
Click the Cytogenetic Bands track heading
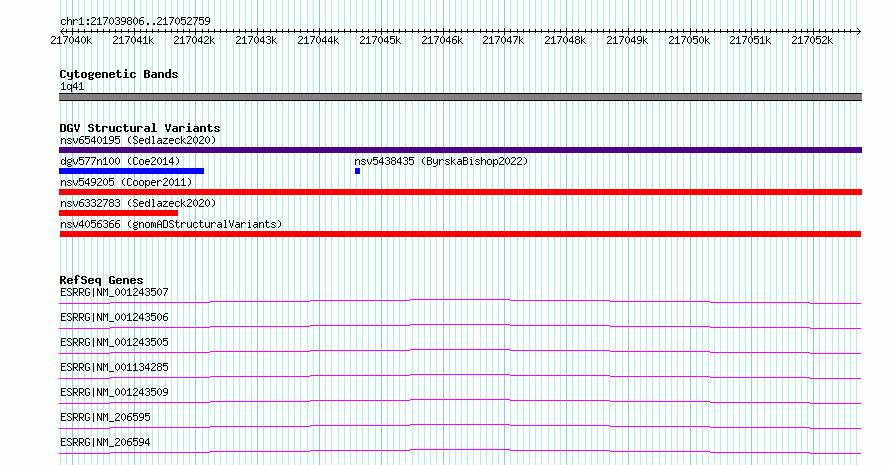click(119, 74)
